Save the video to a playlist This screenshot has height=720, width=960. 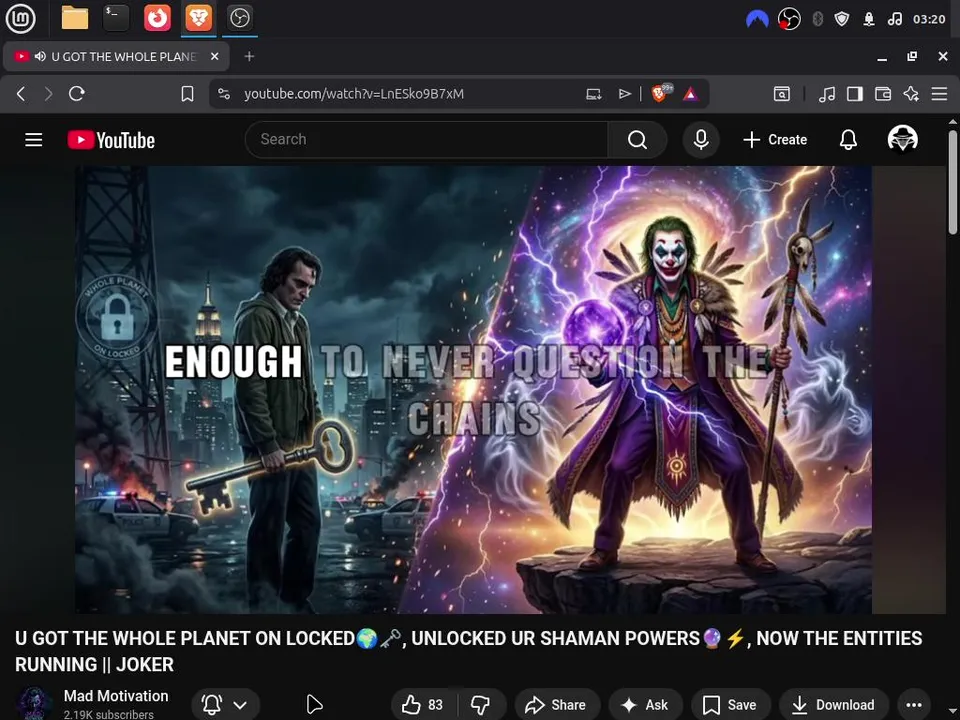pos(730,705)
